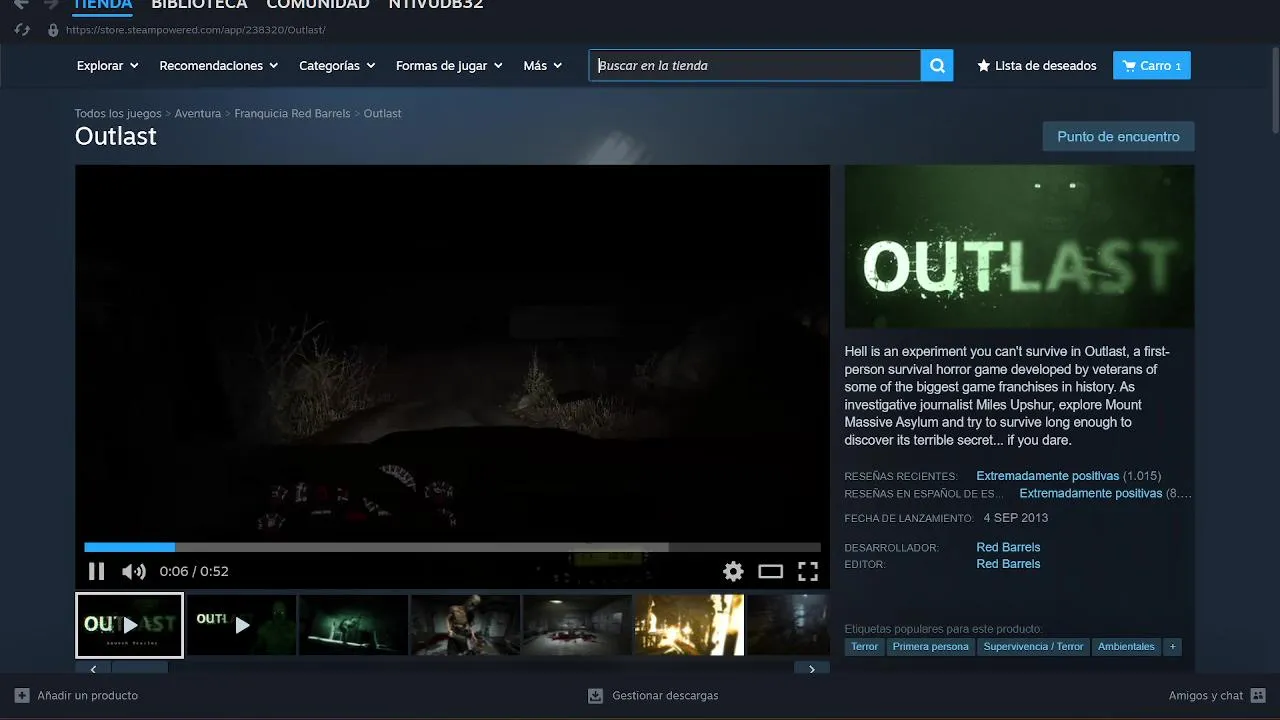Open Lista de deseados wishlist
Image resolution: width=1280 pixels, height=720 pixels.
click(x=1037, y=66)
